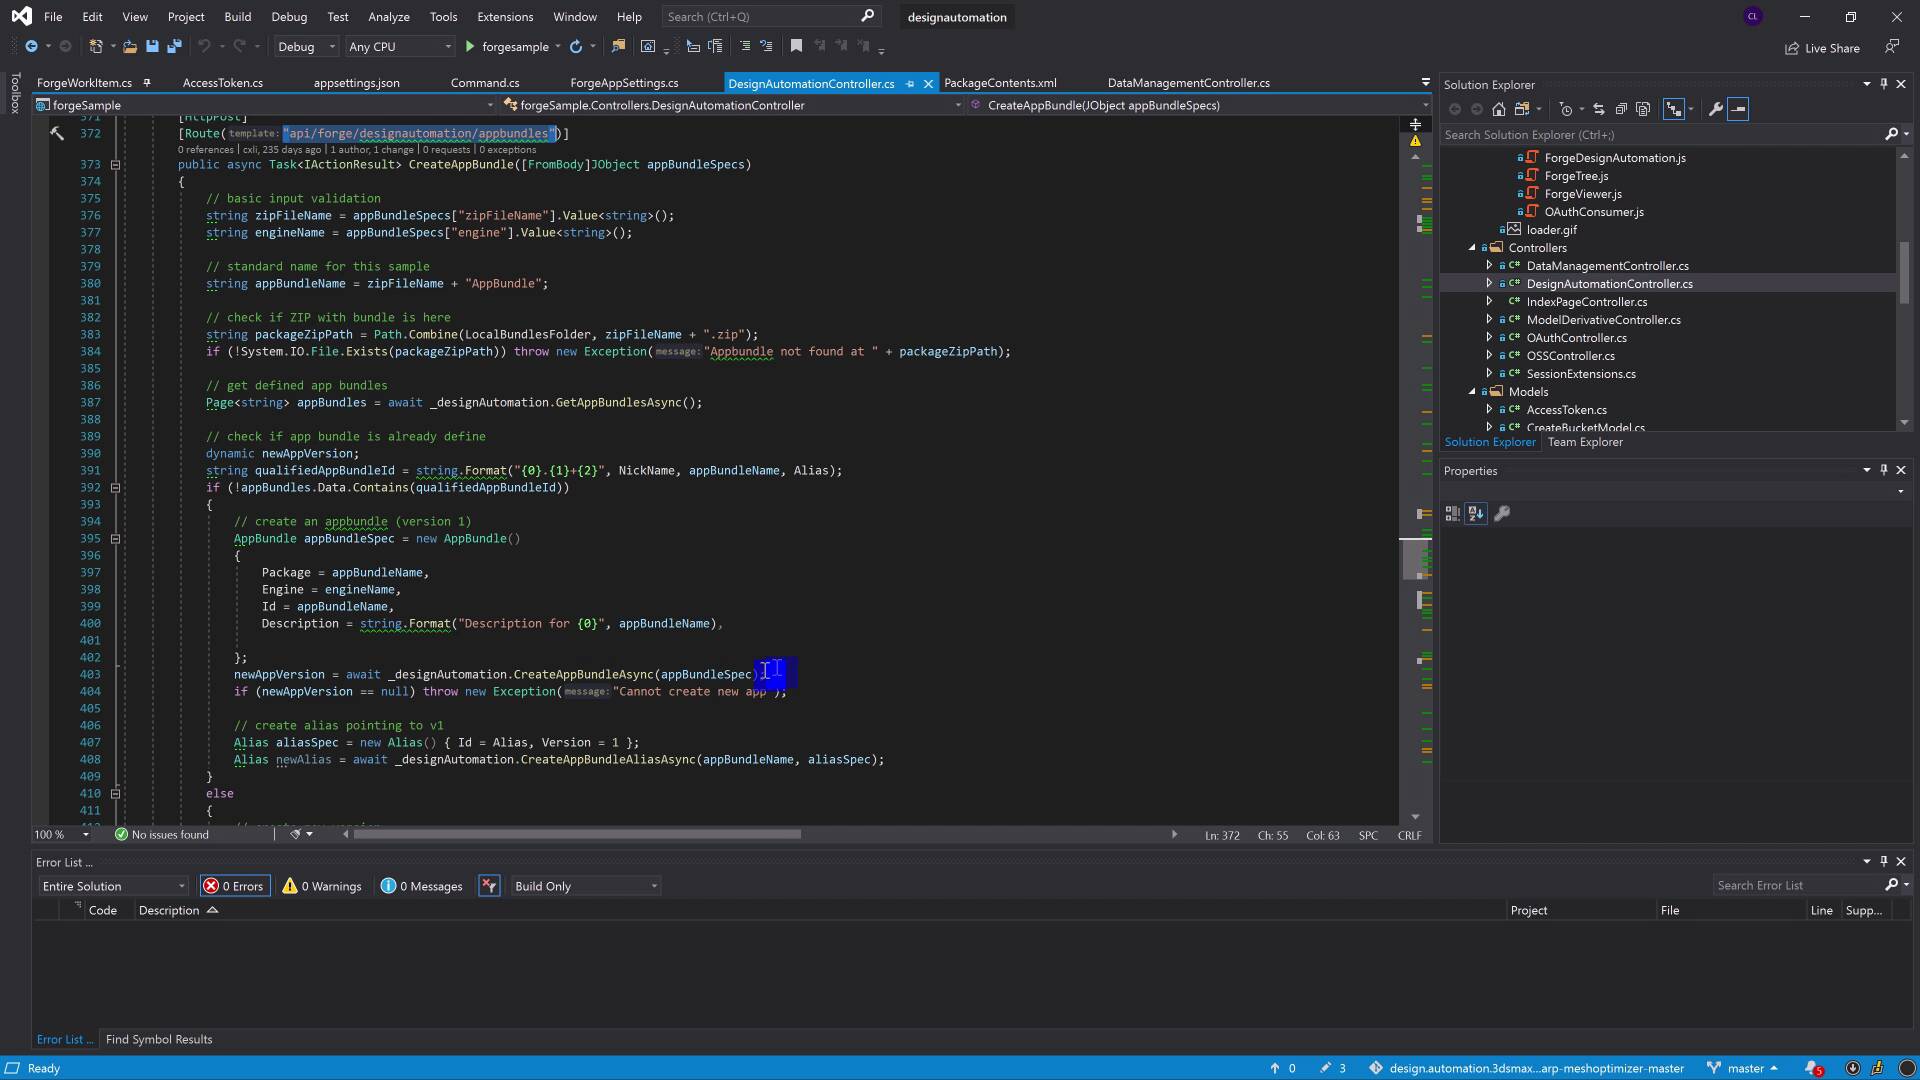Toggle the pin on the ForgeWorkItem.cs tab
The width and height of the screenshot is (1920, 1080).
pyautogui.click(x=147, y=82)
